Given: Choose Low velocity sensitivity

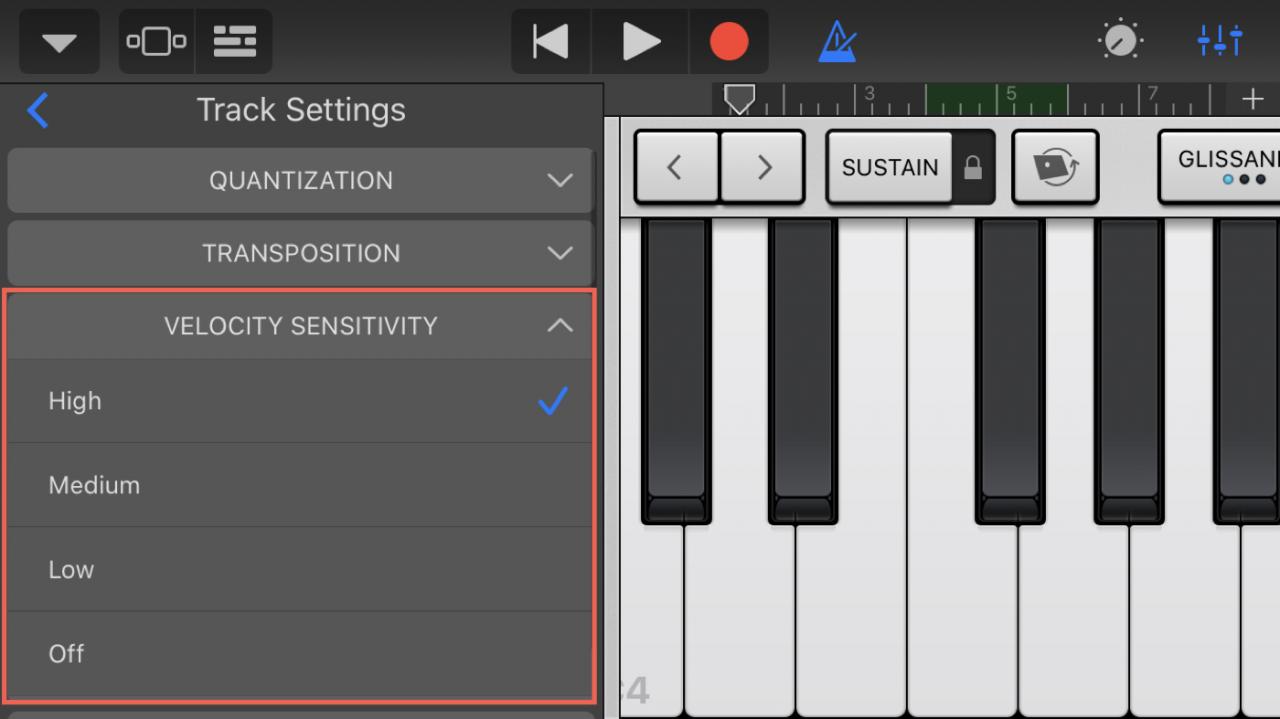Looking at the screenshot, I should pos(300,569).
